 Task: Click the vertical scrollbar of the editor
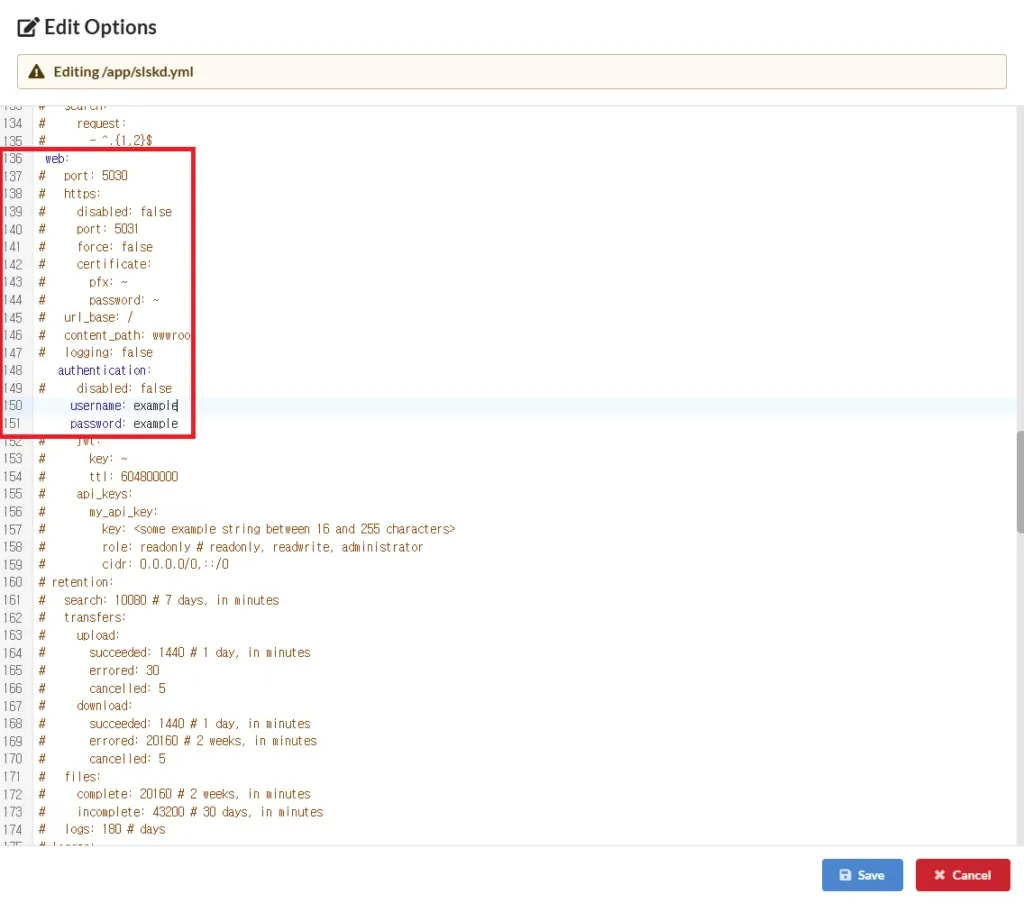(x=1018, y=480)
